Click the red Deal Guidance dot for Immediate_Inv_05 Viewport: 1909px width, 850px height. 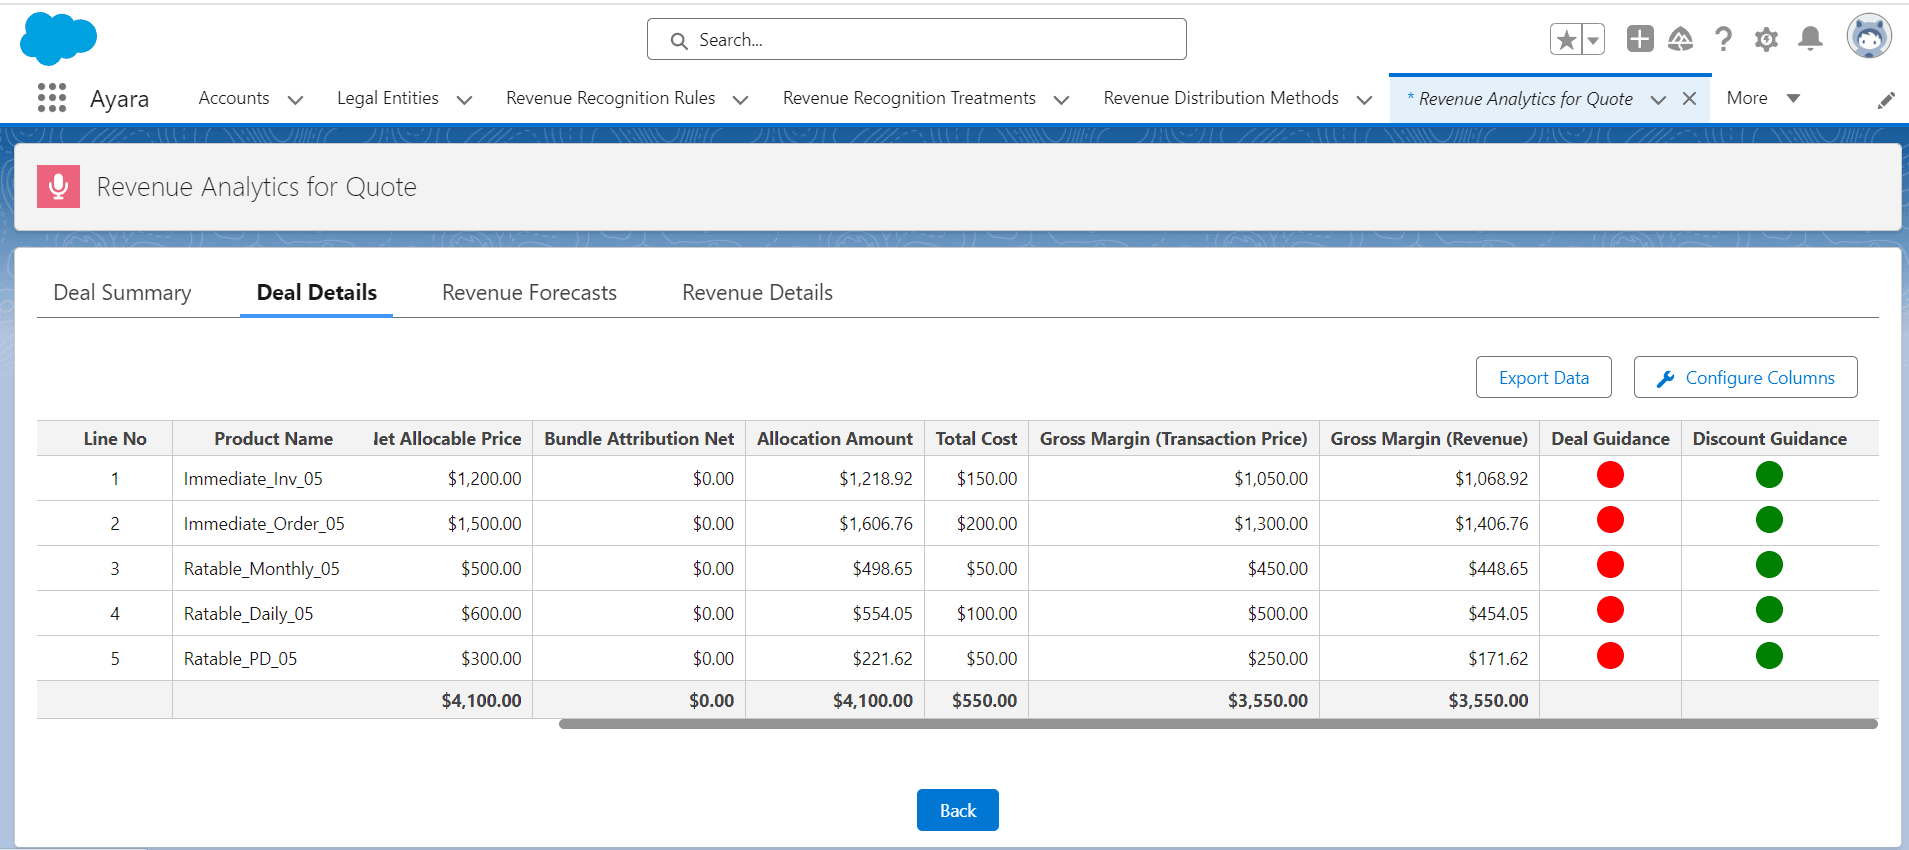pyautogui.click(x=1610, y=475)
